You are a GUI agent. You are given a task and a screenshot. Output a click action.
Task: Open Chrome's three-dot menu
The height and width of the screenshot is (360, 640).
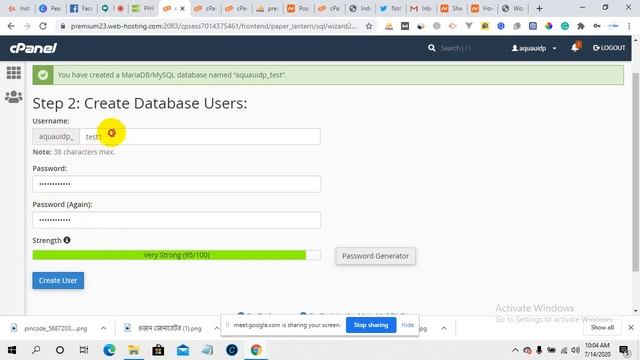(x=629, y=26)
